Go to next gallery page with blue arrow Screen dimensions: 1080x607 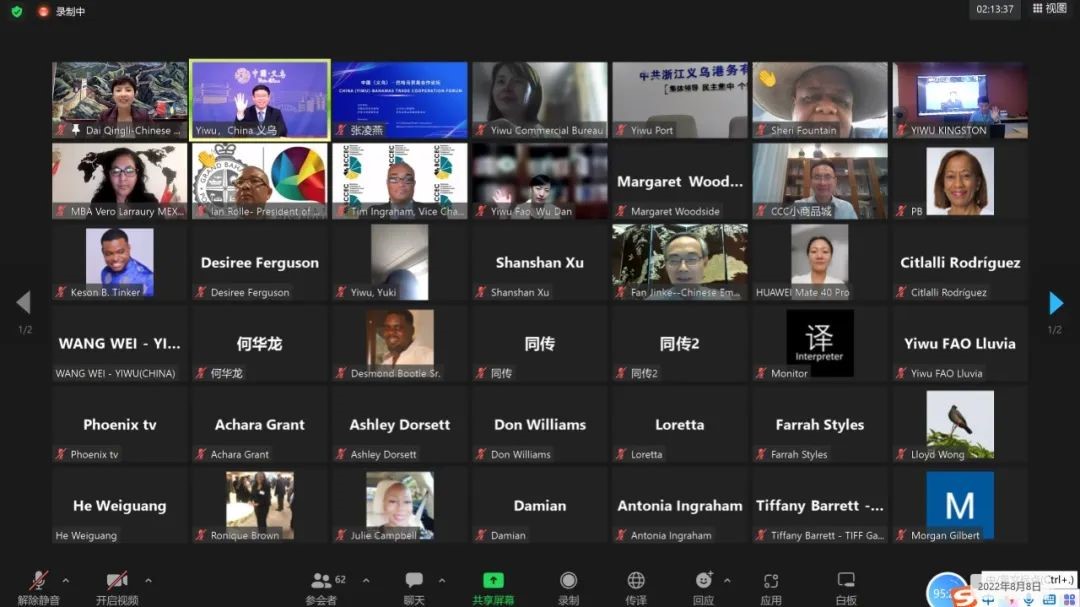pyautogui.click(x=1056, y=302)
